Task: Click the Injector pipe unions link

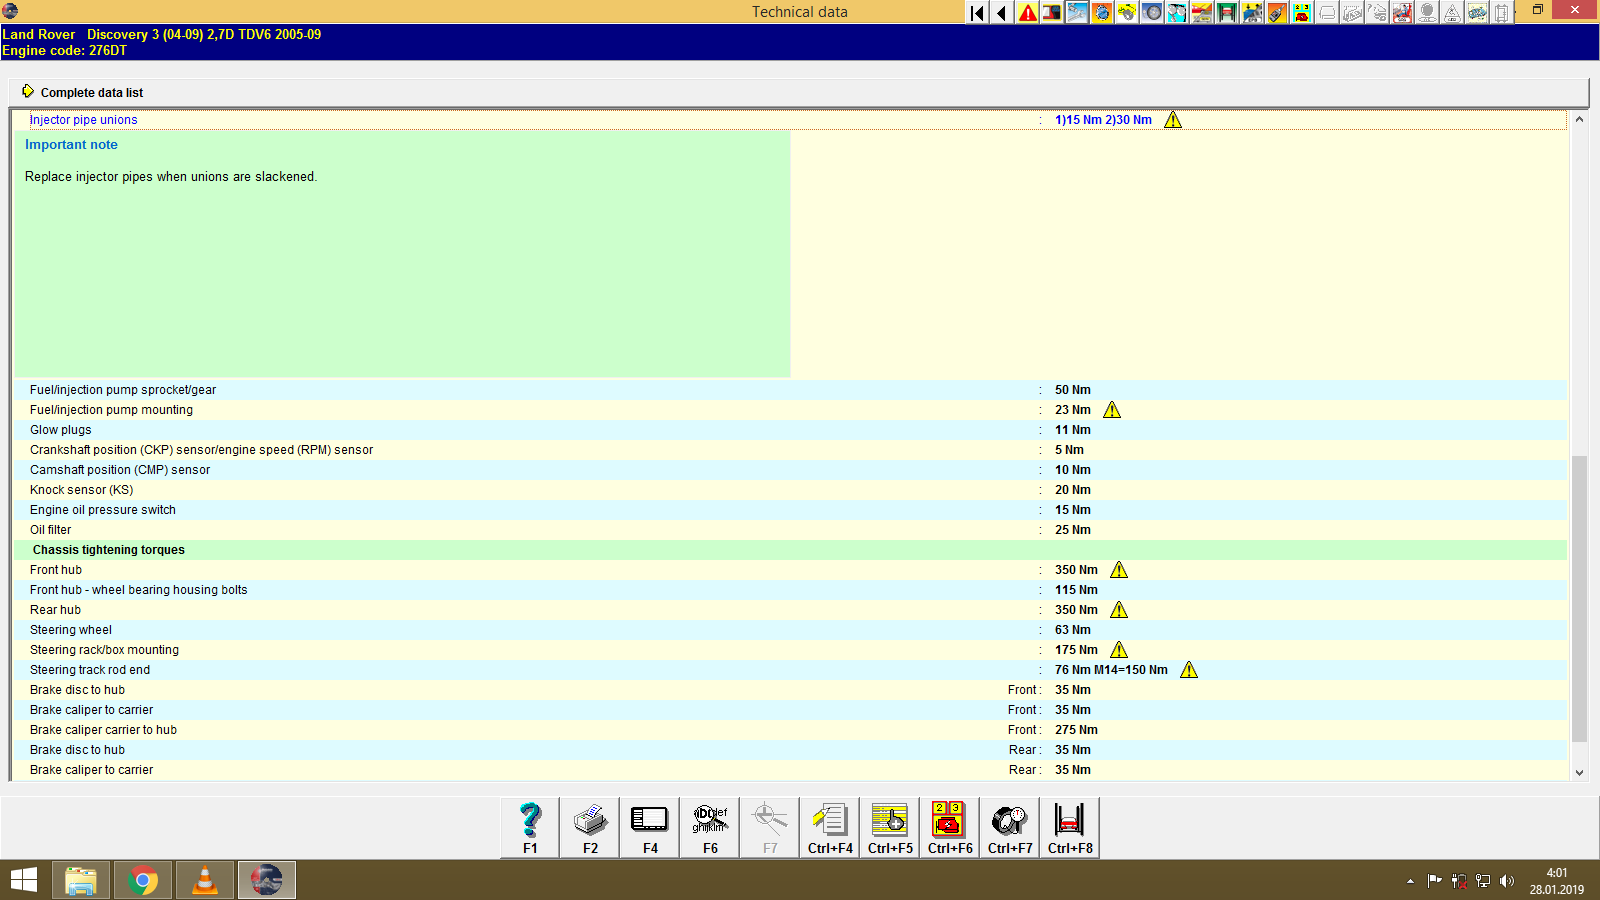Action: 84,119
